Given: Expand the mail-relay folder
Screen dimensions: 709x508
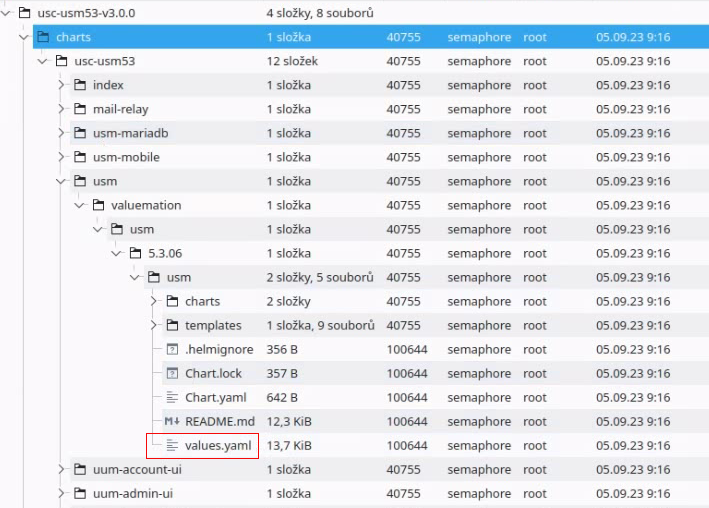Looking at the screenshot, I should pos(61,109).
